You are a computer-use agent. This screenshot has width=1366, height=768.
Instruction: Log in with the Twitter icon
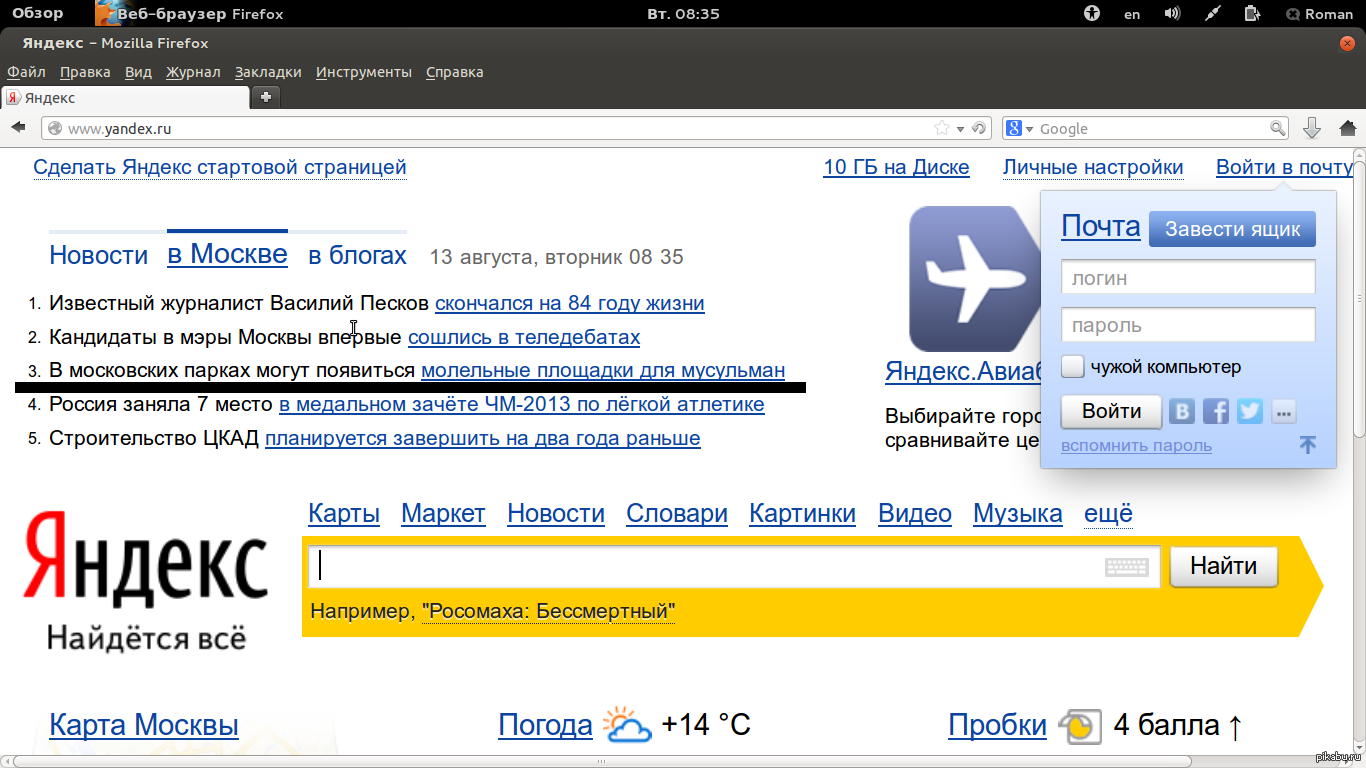[x=1250, y=411]
